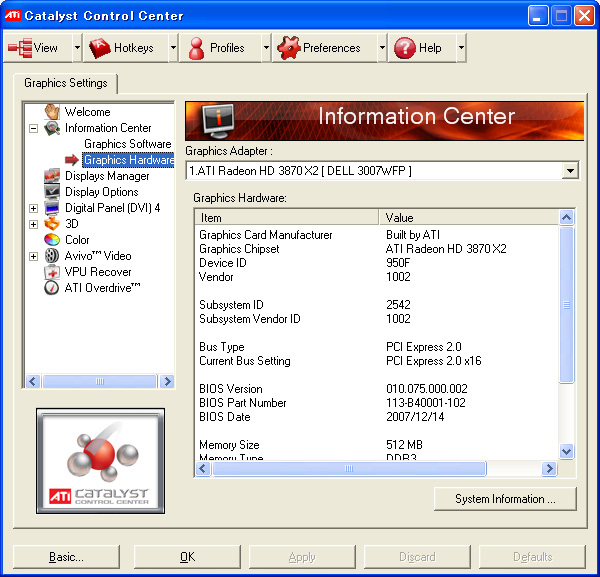This screenshot has height=577, width=600.
Task: Click the Value column header
Action: pyautogui.click(x=468, y=217)
